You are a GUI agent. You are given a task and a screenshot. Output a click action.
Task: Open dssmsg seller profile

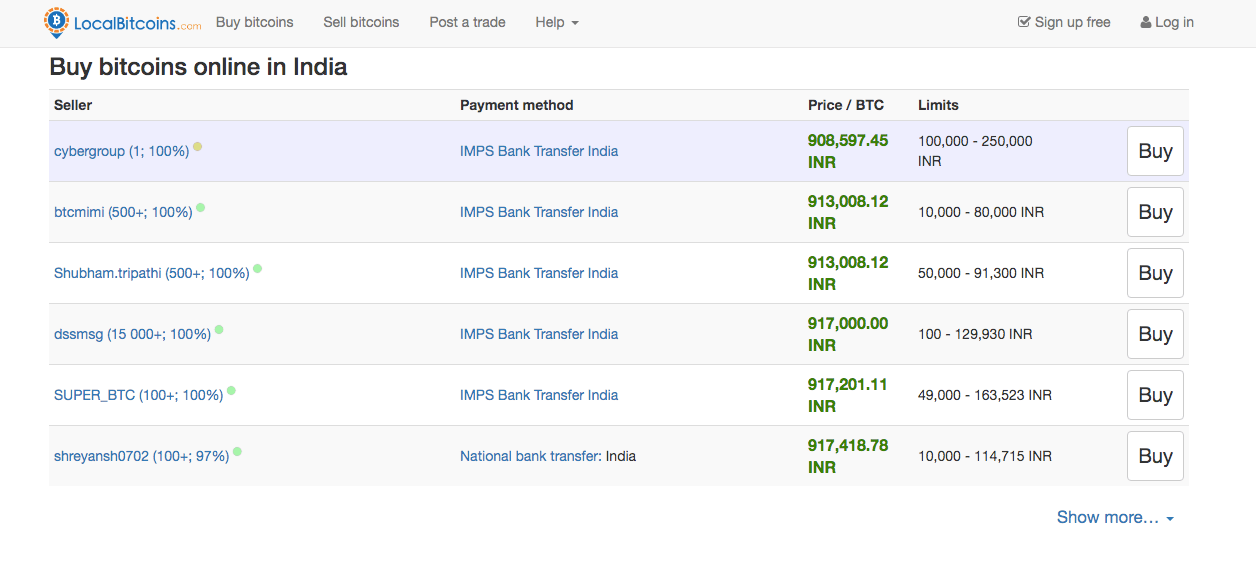[x=132, y=334]
